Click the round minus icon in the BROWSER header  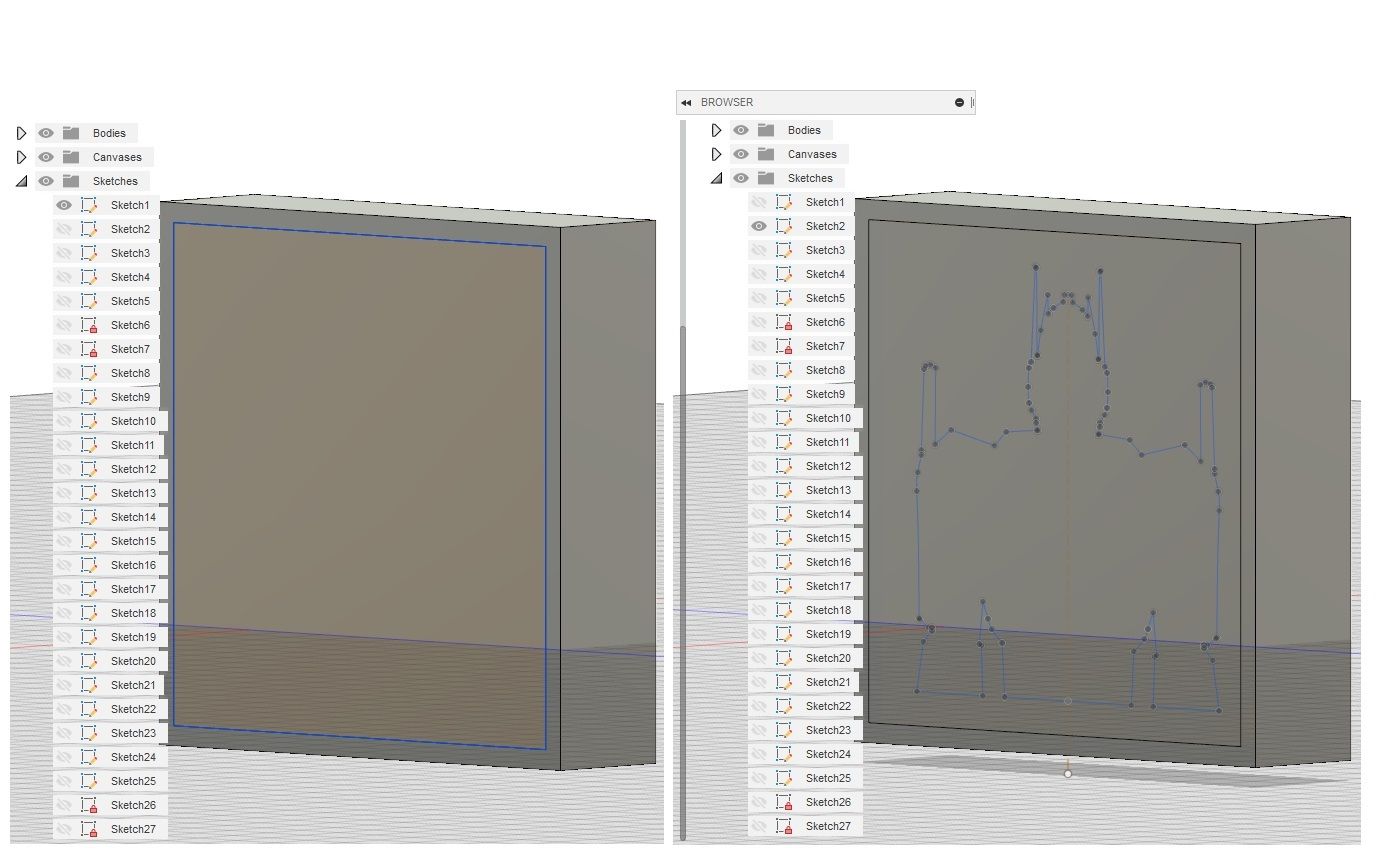tap(959, 102)
